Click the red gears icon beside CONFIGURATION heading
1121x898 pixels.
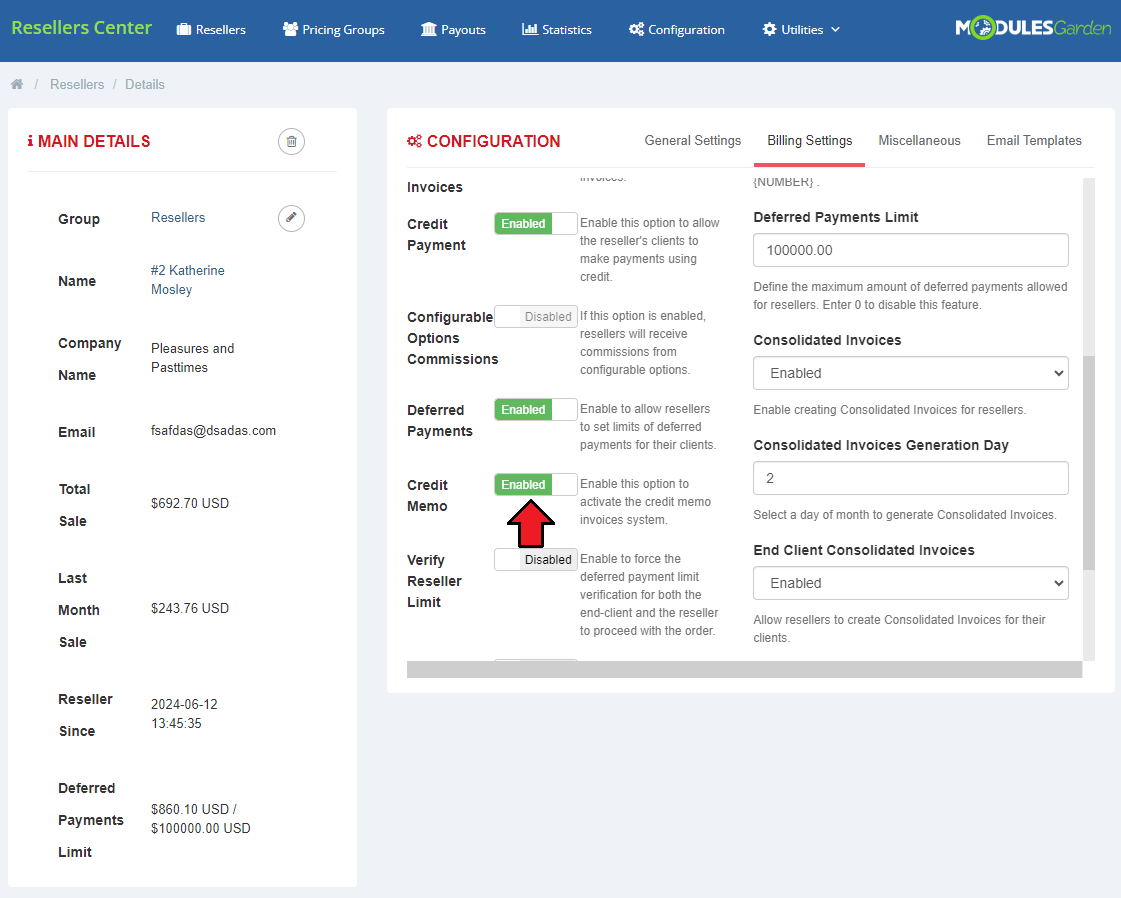pyautogui.click(x=415, y=142)
